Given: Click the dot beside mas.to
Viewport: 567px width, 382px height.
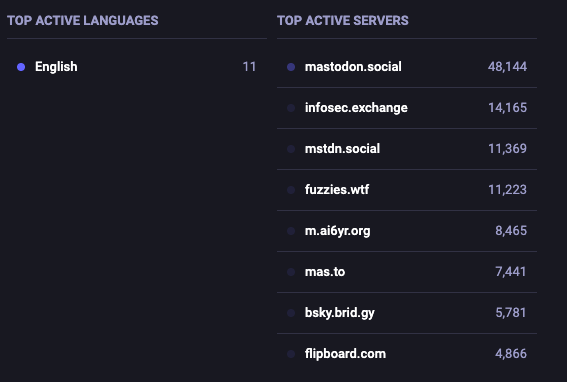Looking at the screenshot, I should 291,272.
